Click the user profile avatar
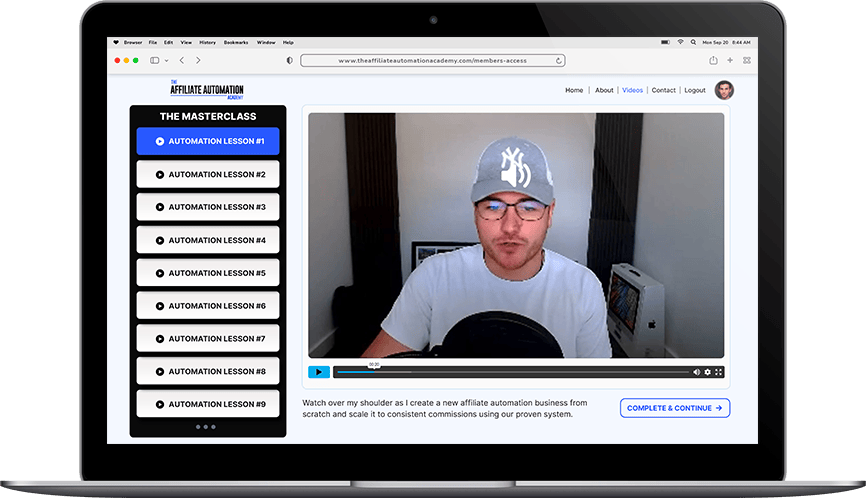 pos(724,90)
